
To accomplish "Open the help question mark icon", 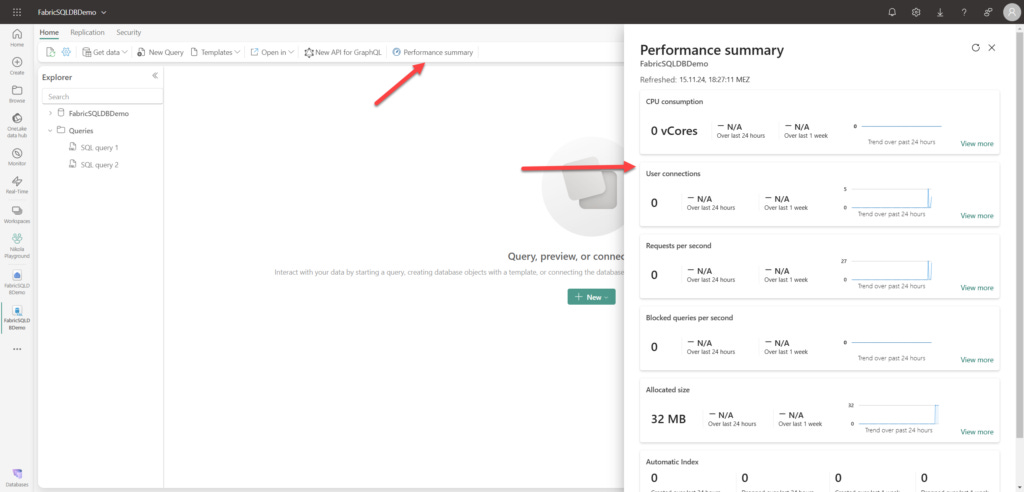I will pos(964,12).
